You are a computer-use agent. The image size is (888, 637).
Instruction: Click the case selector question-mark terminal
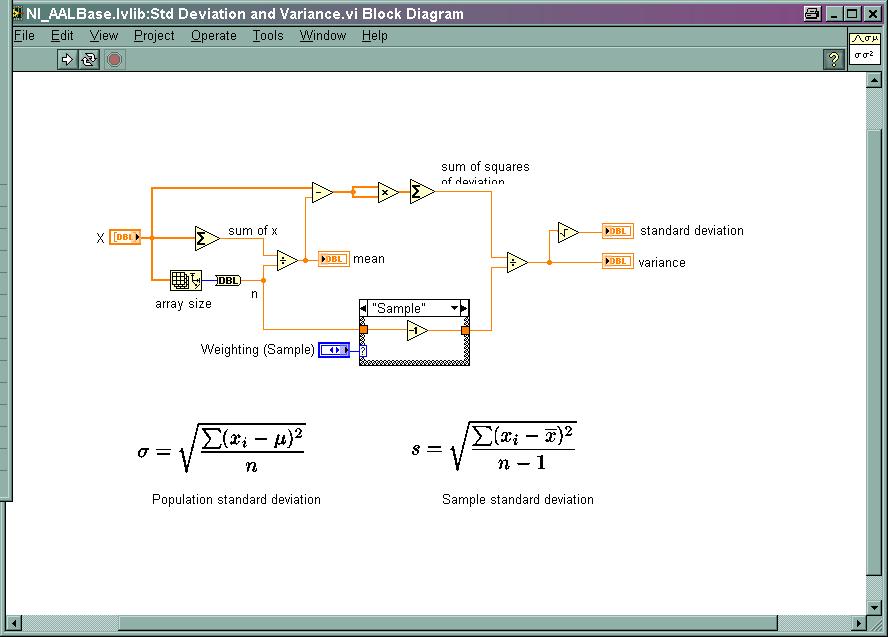[x=363, y=350]
